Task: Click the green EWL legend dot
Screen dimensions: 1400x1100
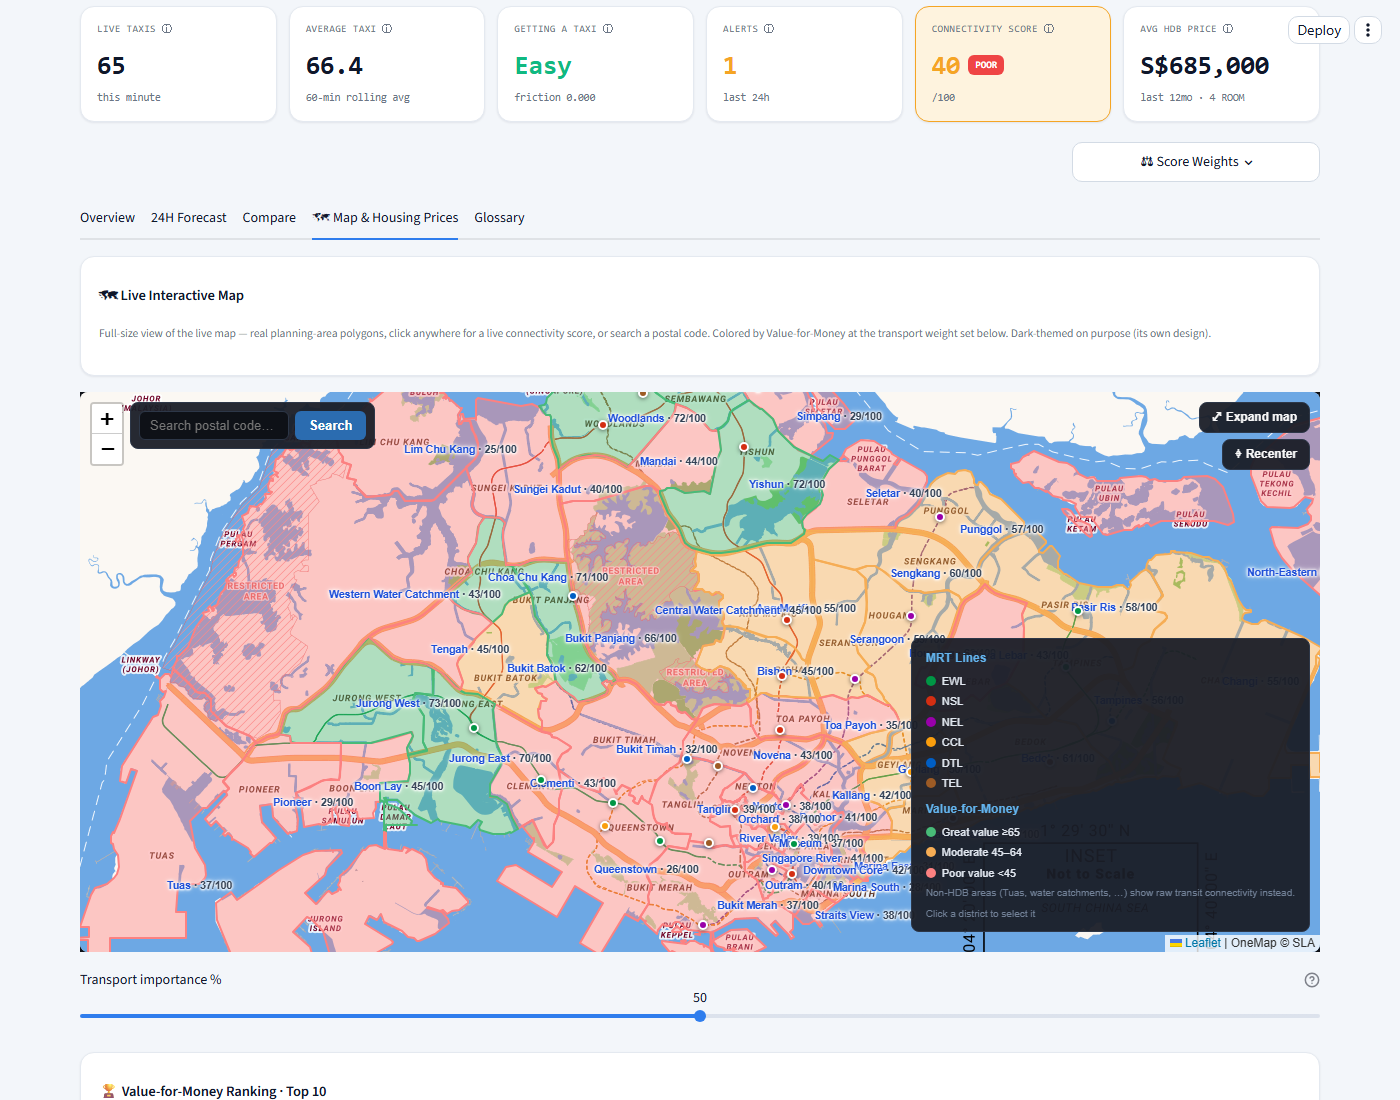Action: [931, 681]
